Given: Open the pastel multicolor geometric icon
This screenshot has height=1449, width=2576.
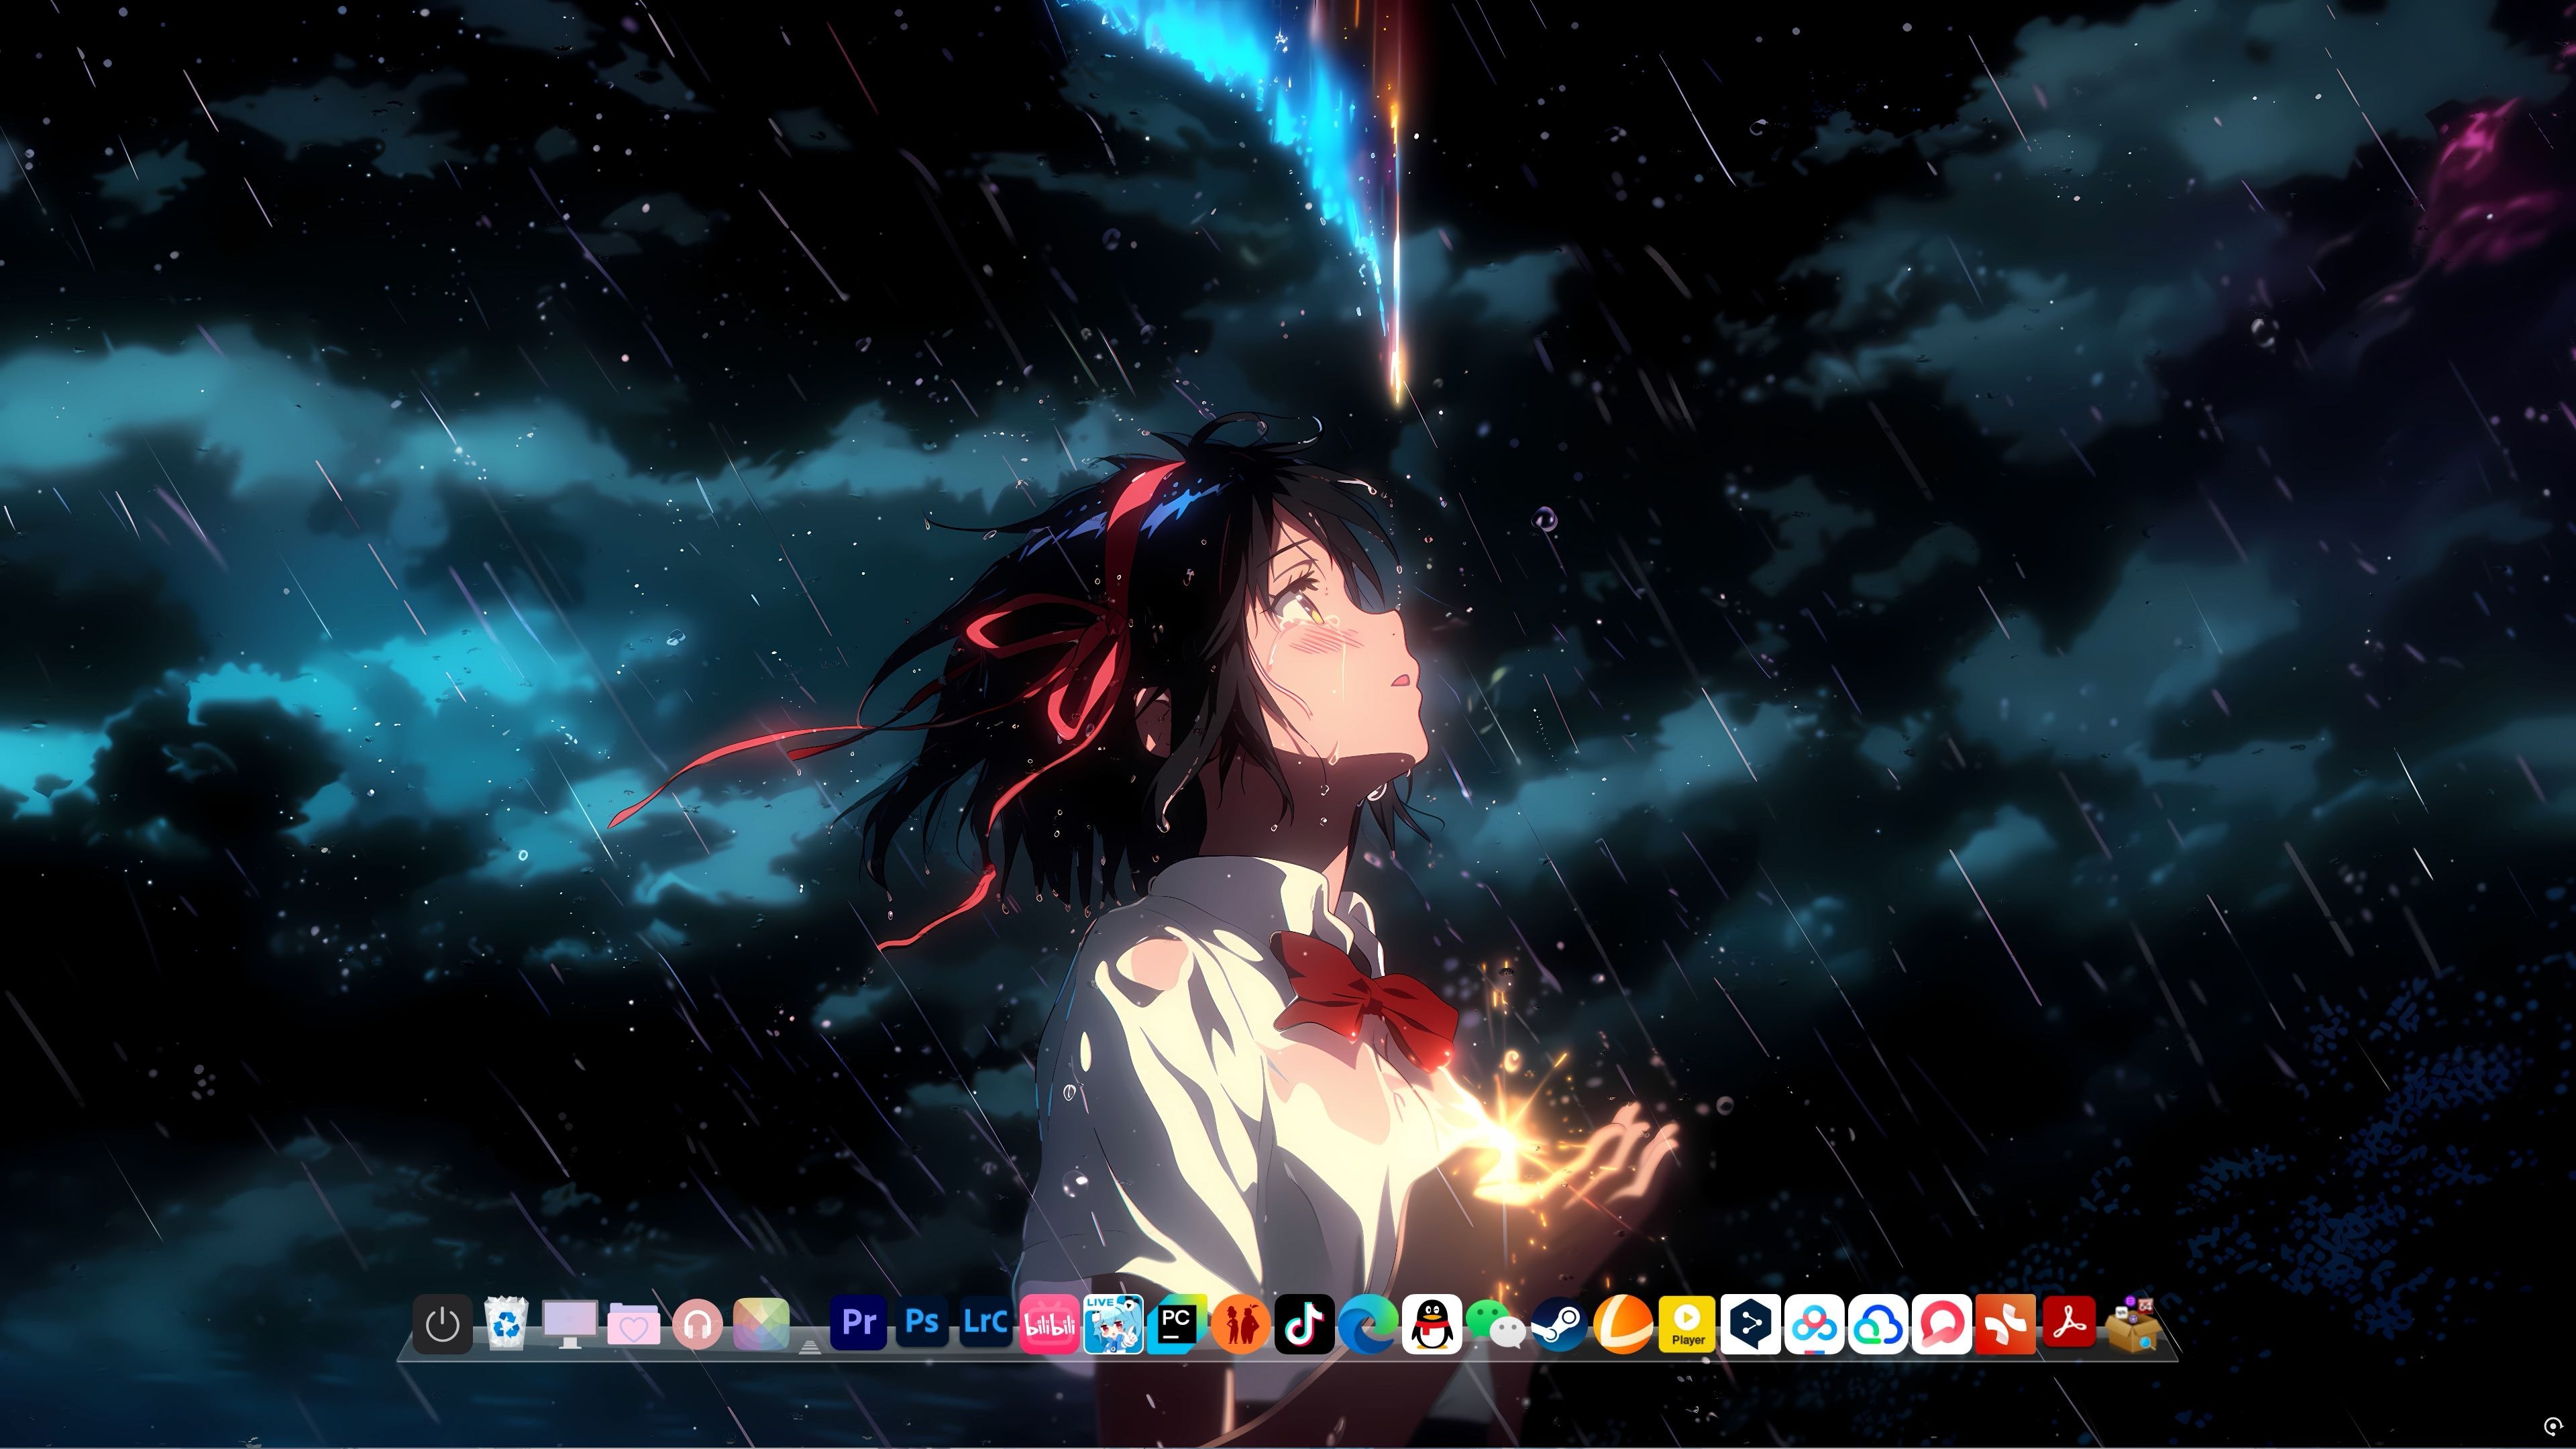Looking at the screenshot, I should (761, 1323).
